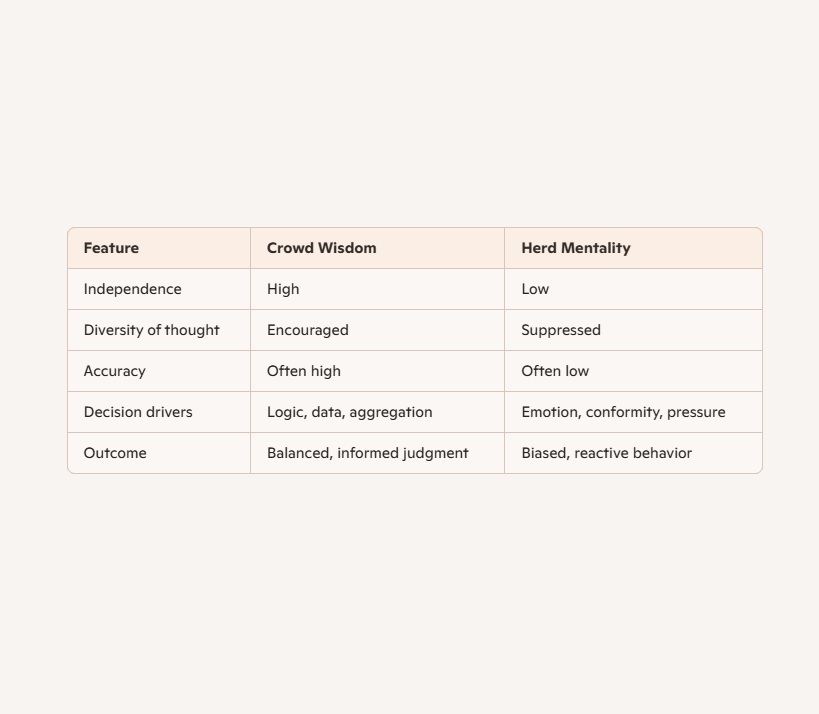Image resolution: width=819 pixels, height=714 pixels.
Task: Select the Decision drivers row label
Action: pyautogui.click(x=138, y=412)
